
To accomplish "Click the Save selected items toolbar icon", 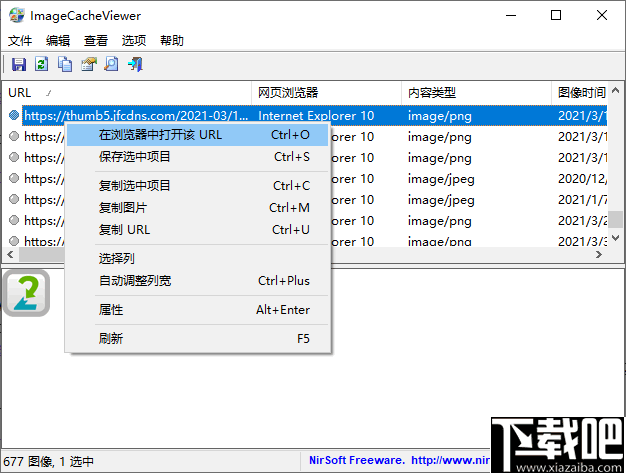I will tap(19, 64).
